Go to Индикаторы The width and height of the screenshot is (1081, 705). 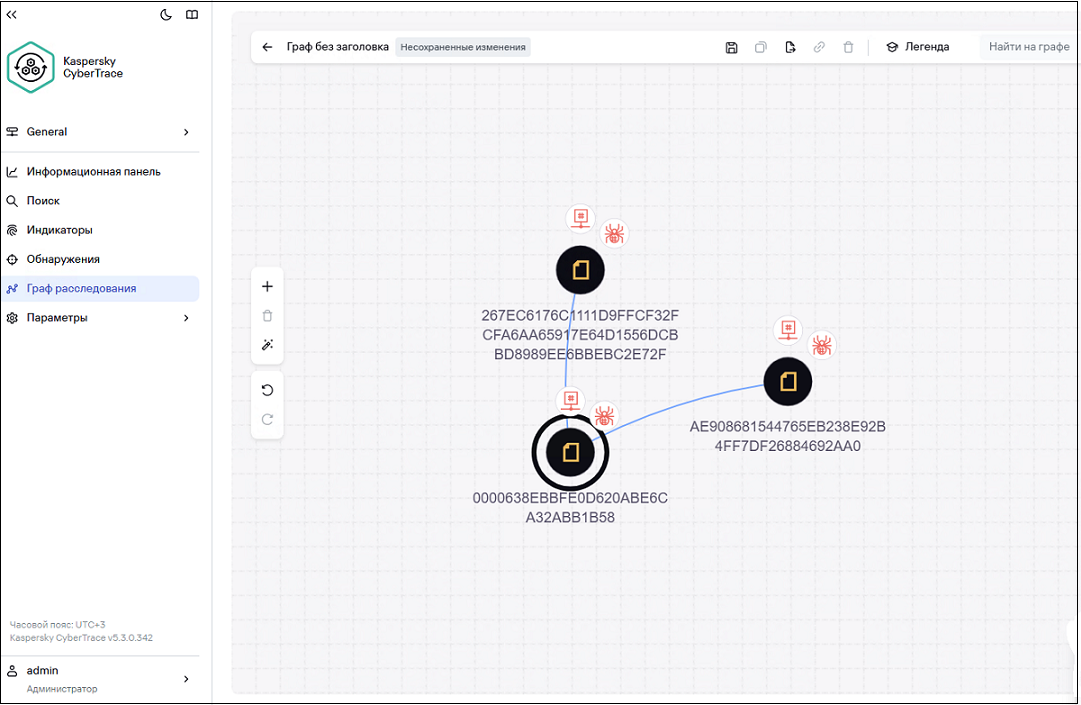coord(100,230)
